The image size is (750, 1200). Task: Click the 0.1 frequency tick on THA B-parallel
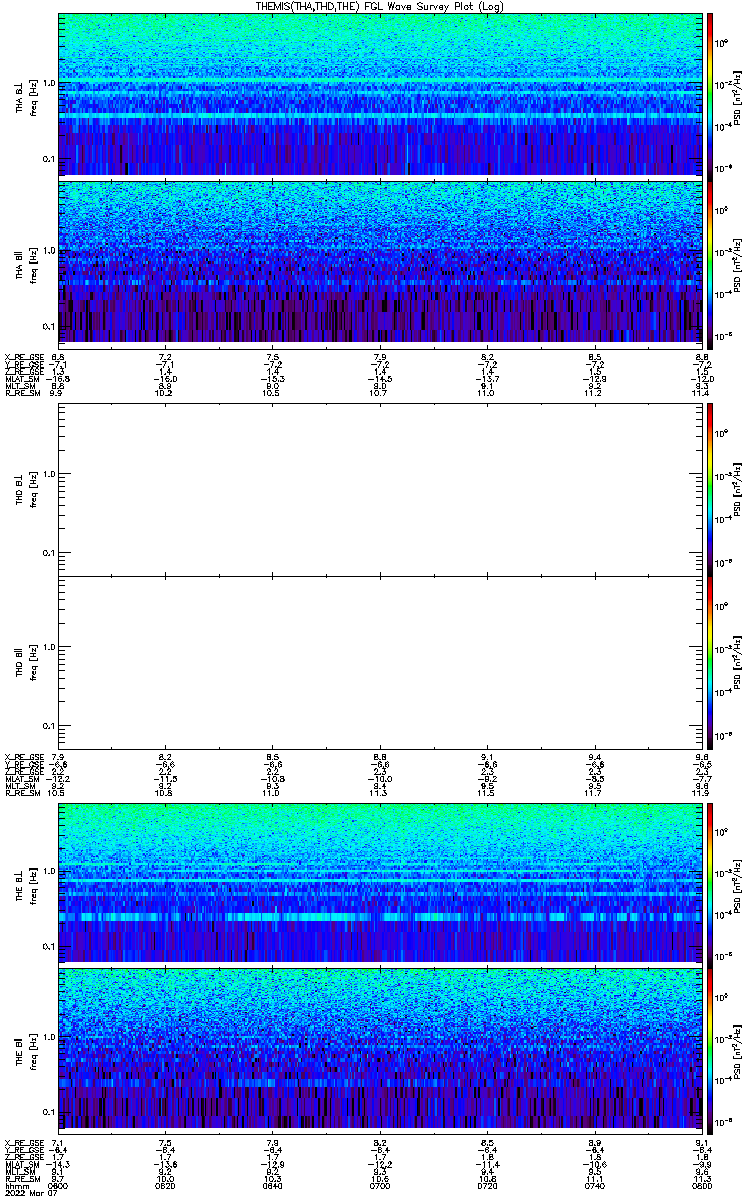(48, 326)
